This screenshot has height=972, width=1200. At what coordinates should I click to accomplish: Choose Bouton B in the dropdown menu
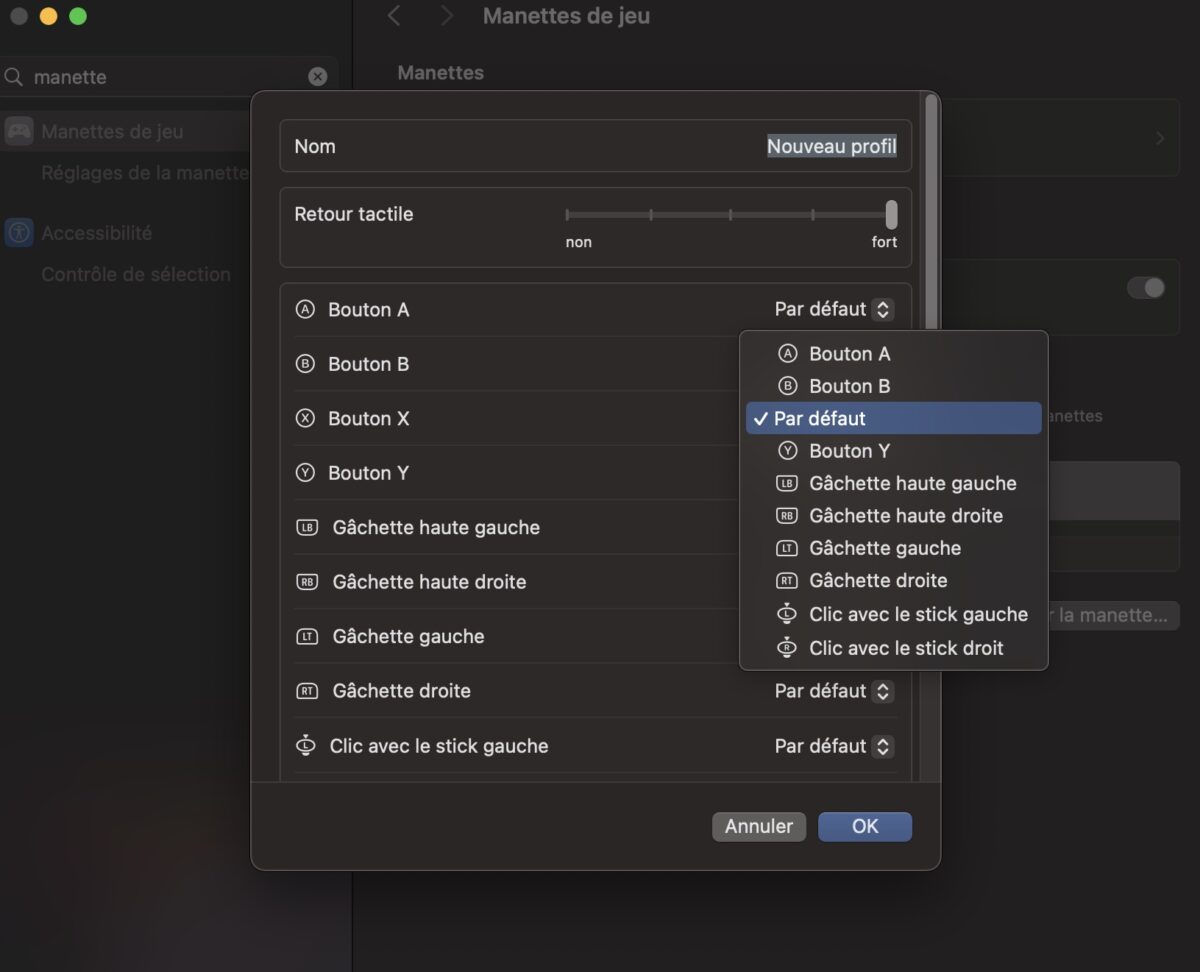click(894, 386)
